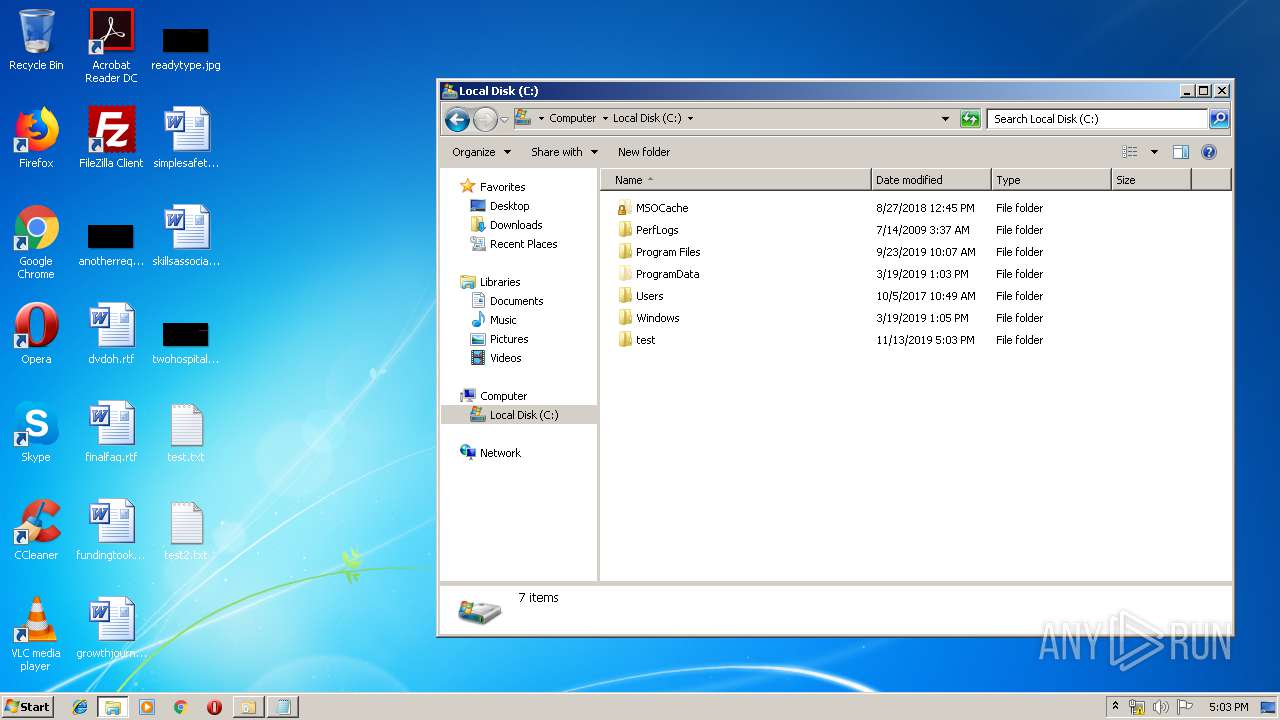The height and width of the screenshot is (720, 1280).
Task: Select the Program Files folder
Action: pos(667,252)
